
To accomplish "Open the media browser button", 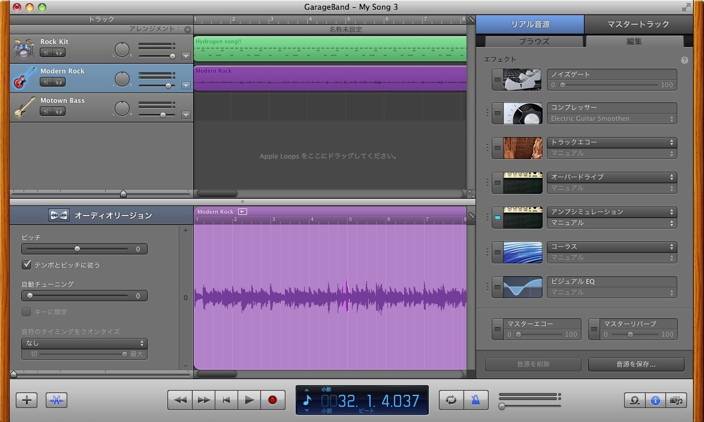I will click(676, 400).
